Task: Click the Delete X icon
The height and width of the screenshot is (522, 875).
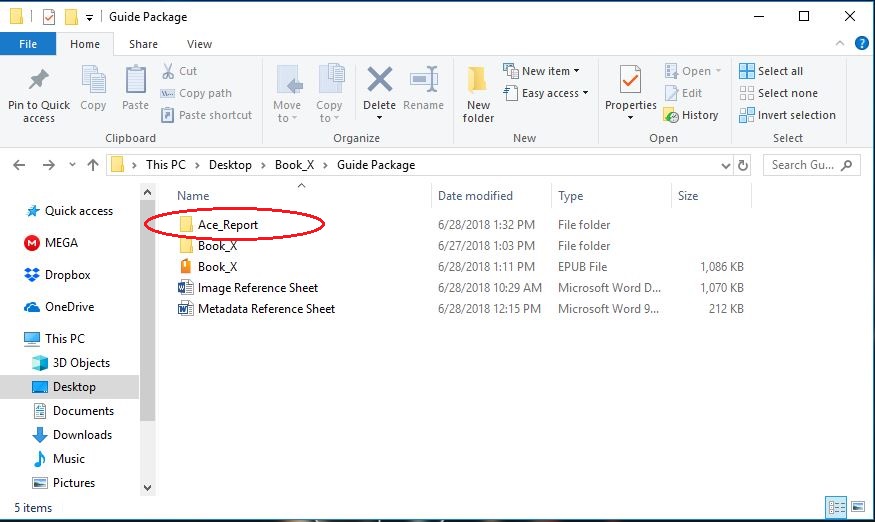Action: click(x=379, y=80)
